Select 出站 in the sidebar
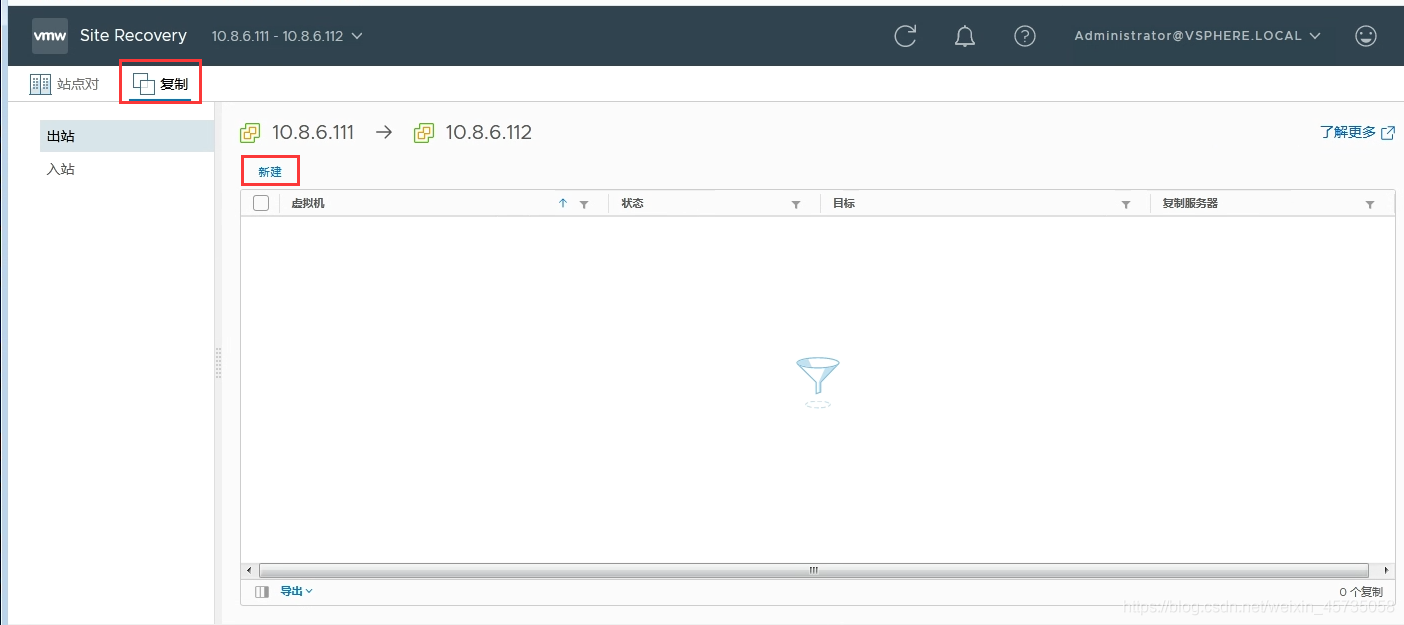 (127, 136)
